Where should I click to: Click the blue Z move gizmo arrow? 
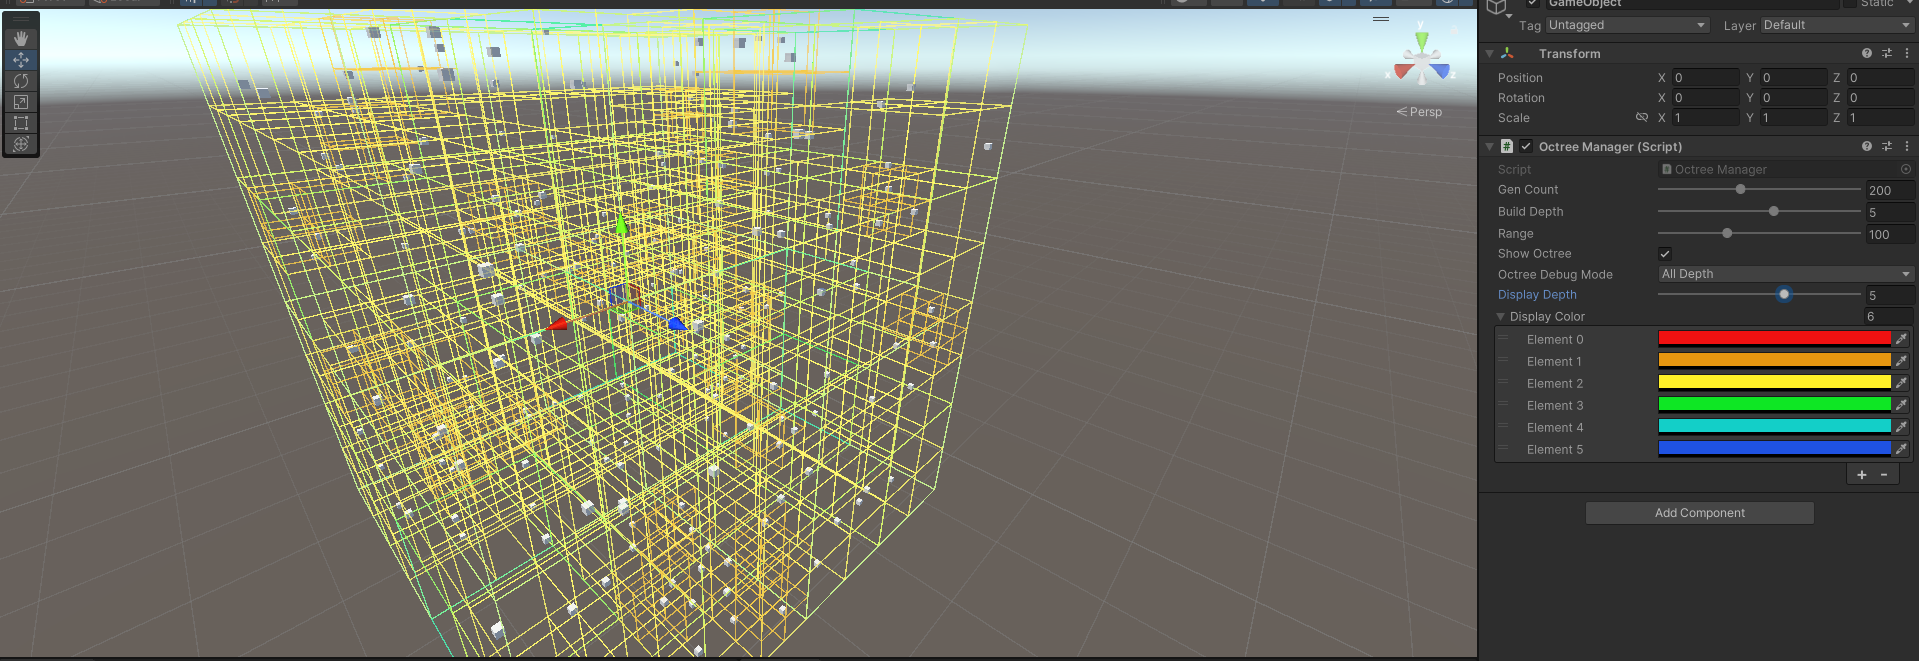pyautogui.click(x=677, y=323)
